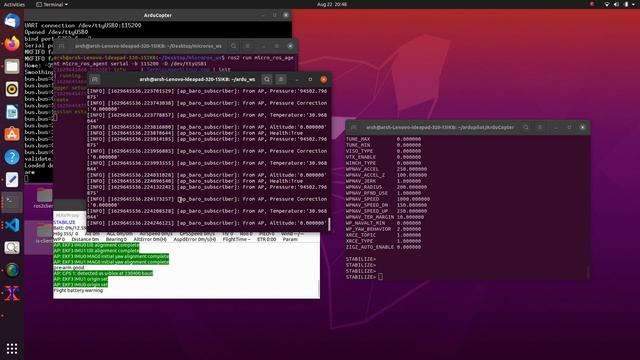Launch Firefox from the dock
Image resolution: width=640 pixels, height=360 pixels.
tap(12, 43)
